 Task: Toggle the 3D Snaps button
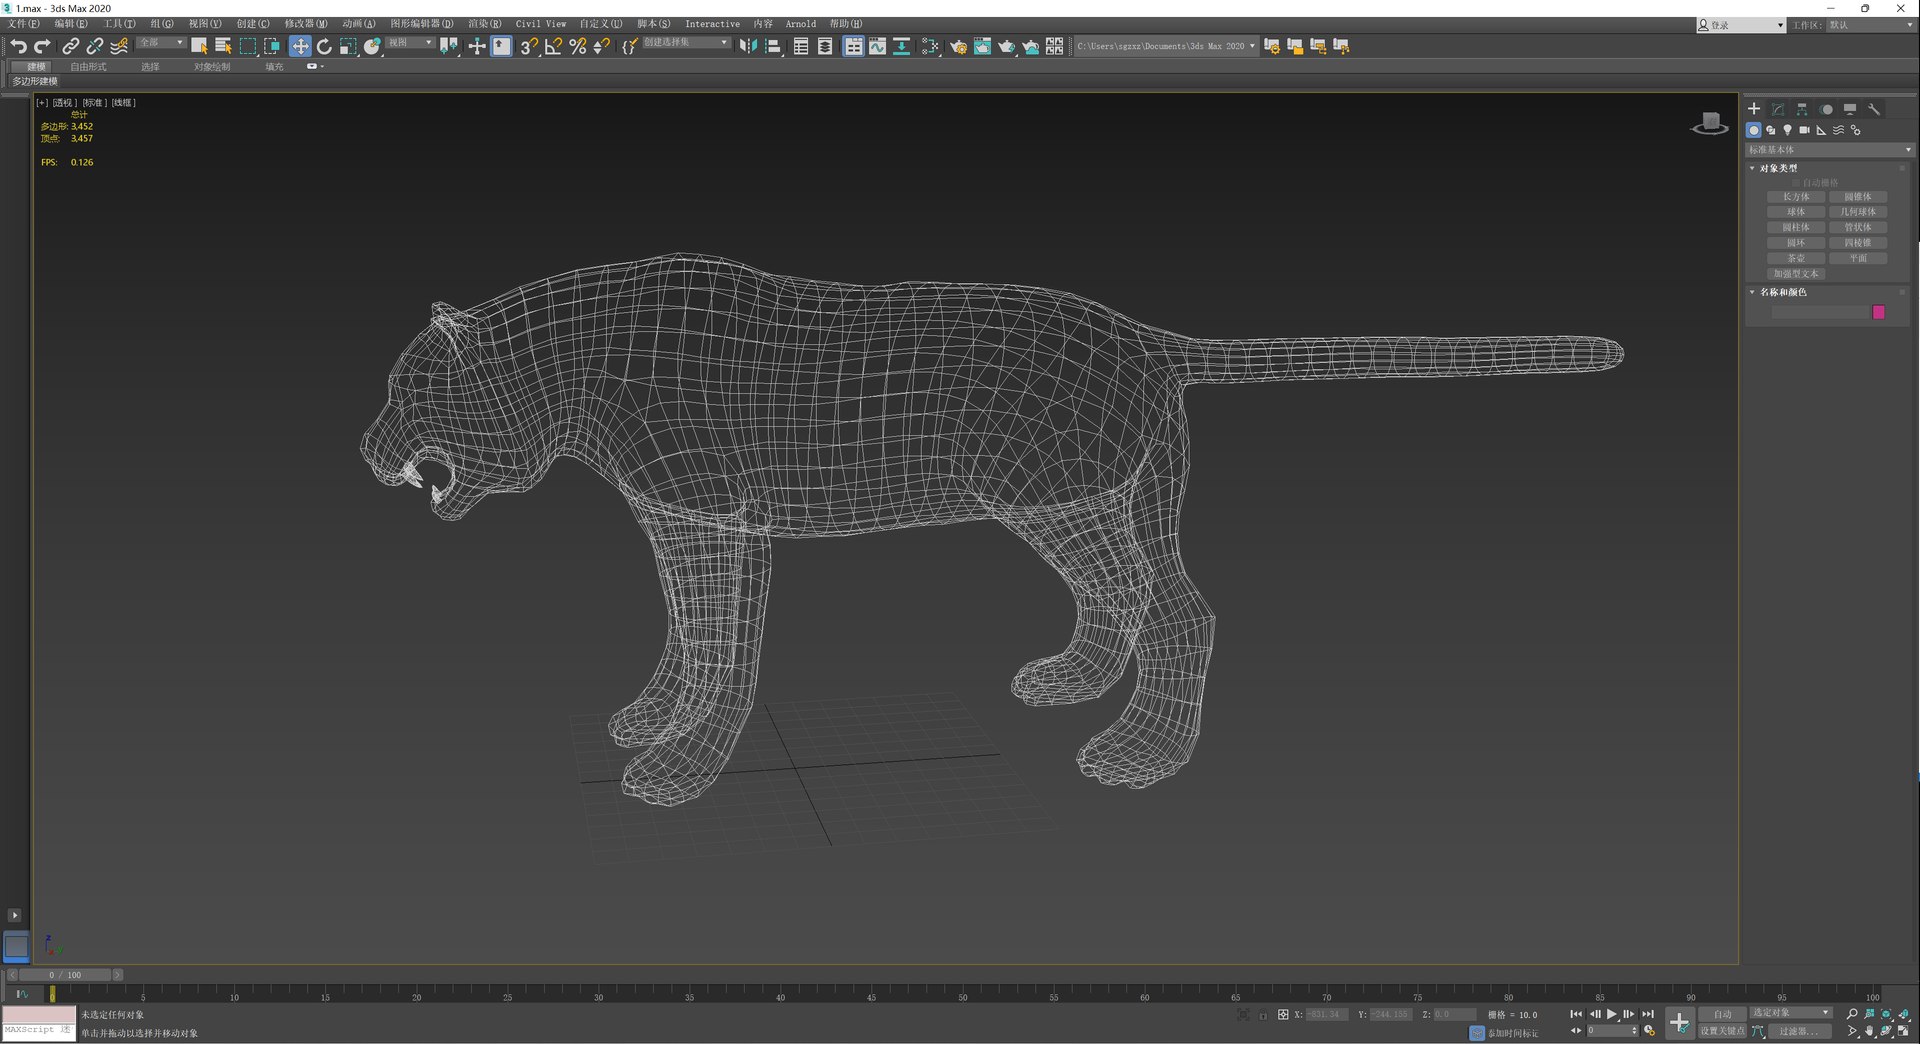[528, 46]
